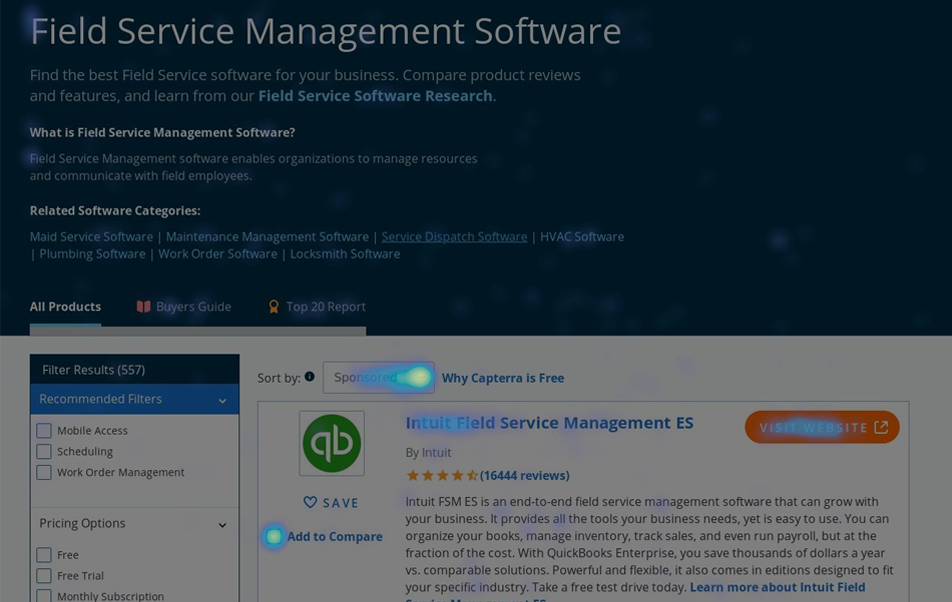Screen dimensions: 952x602
Task: Select the Free pricing checkbox
Action: click(44, 555)
